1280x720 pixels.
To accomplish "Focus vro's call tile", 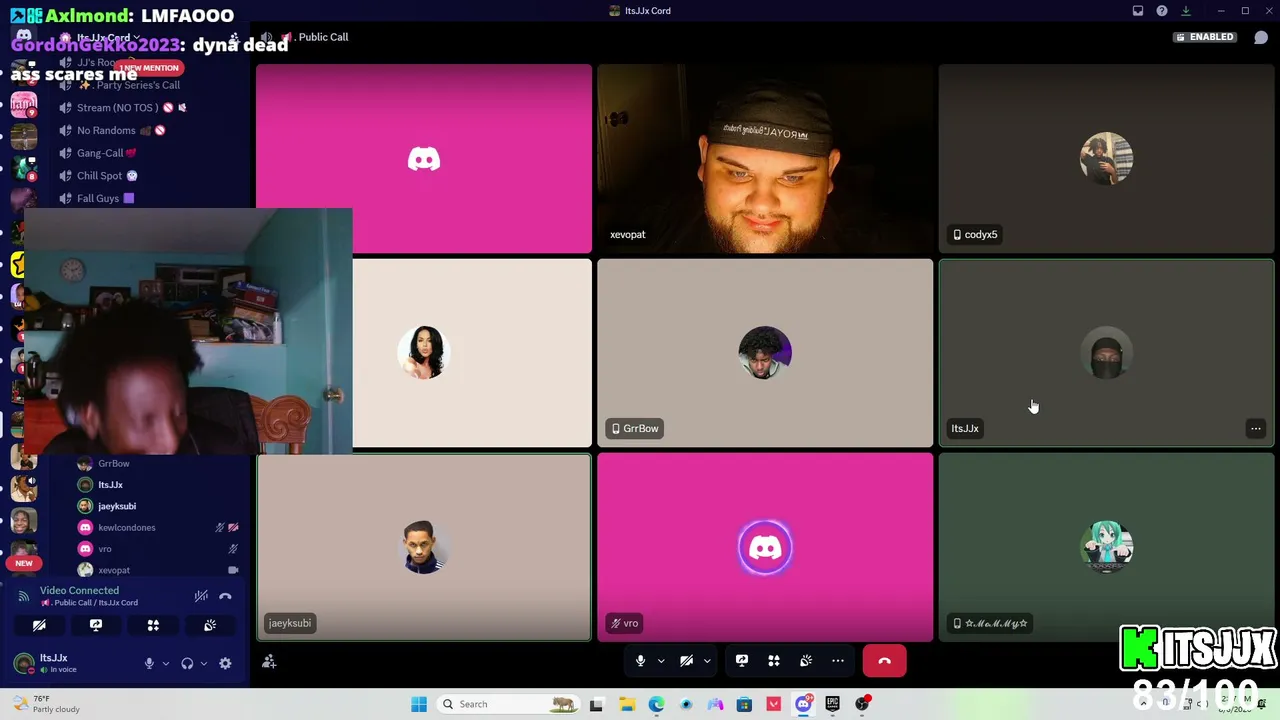I will pos(765,547).
